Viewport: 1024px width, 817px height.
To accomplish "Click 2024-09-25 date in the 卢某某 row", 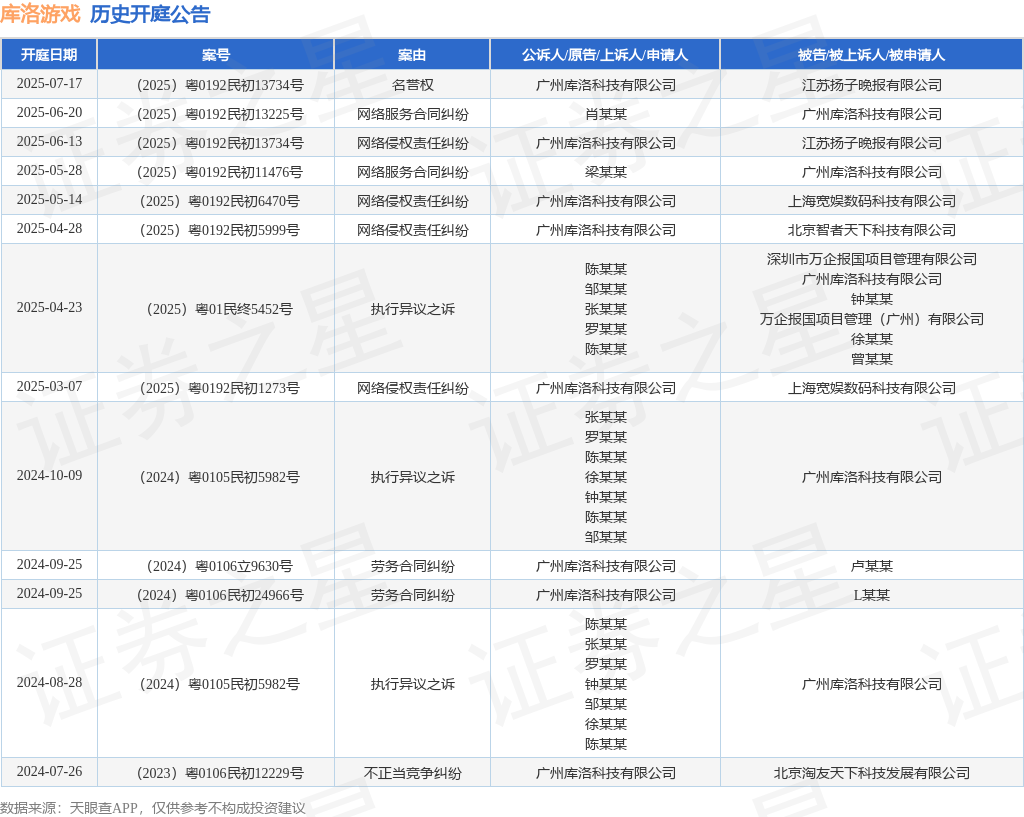I will [49, 564].
